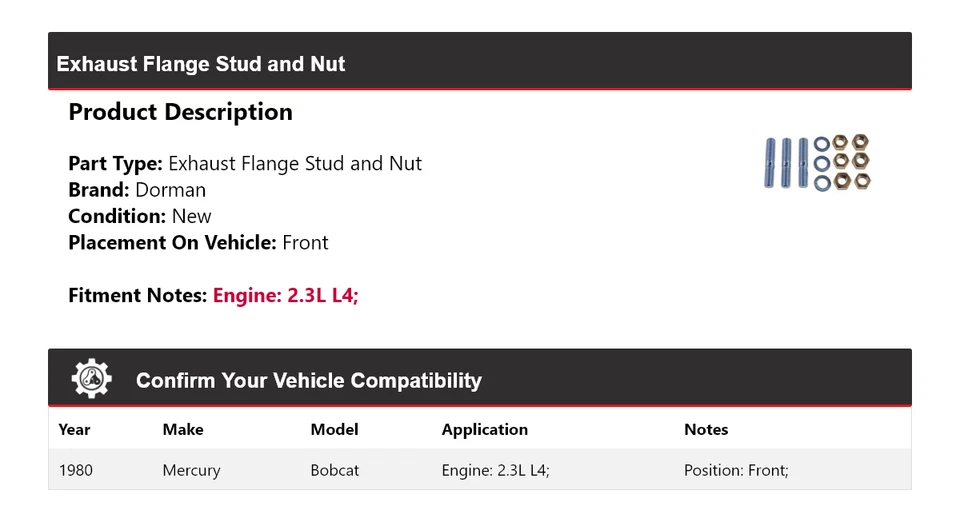
Task: Select the Mercury make cell
Action: click(191, 470)
